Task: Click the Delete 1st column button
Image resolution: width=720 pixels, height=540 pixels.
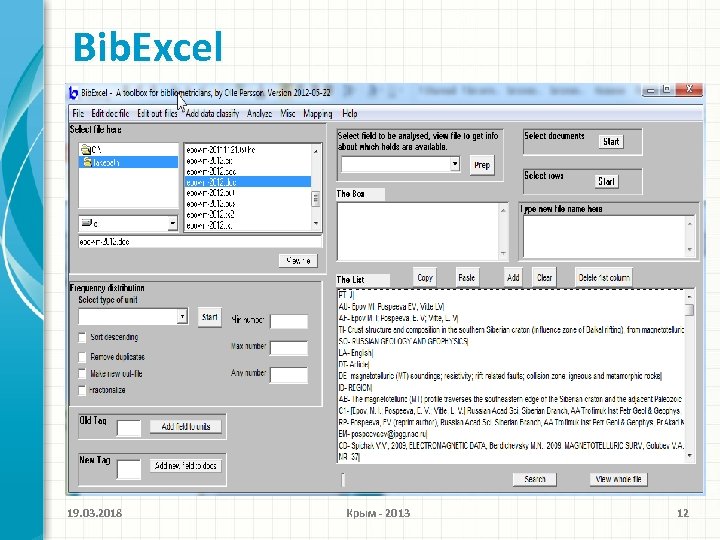Action: (603, 277)
